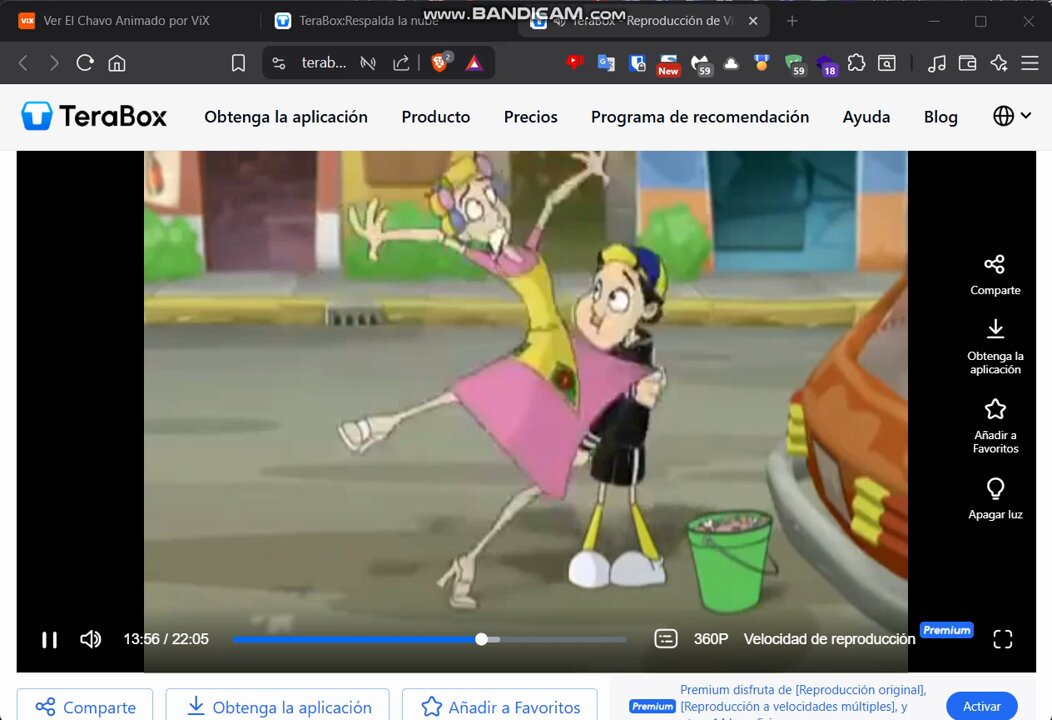Open the Precios page
Image resolution: width=1052 pixels, height=720 pixels.
(531, 117)
